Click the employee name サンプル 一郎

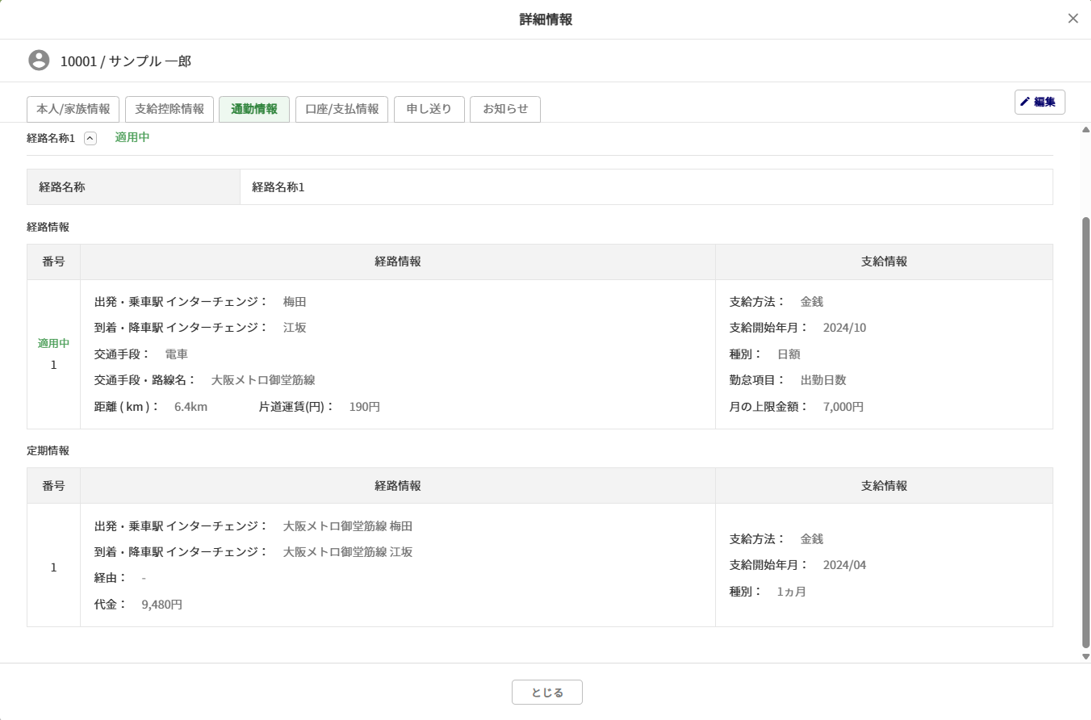click(150, 61)
